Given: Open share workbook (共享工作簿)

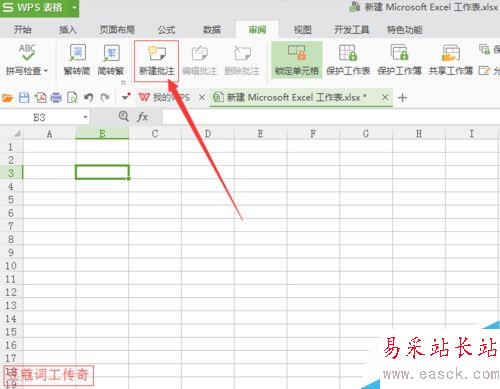Looking at the screenshot, I should tap(451, 60).
